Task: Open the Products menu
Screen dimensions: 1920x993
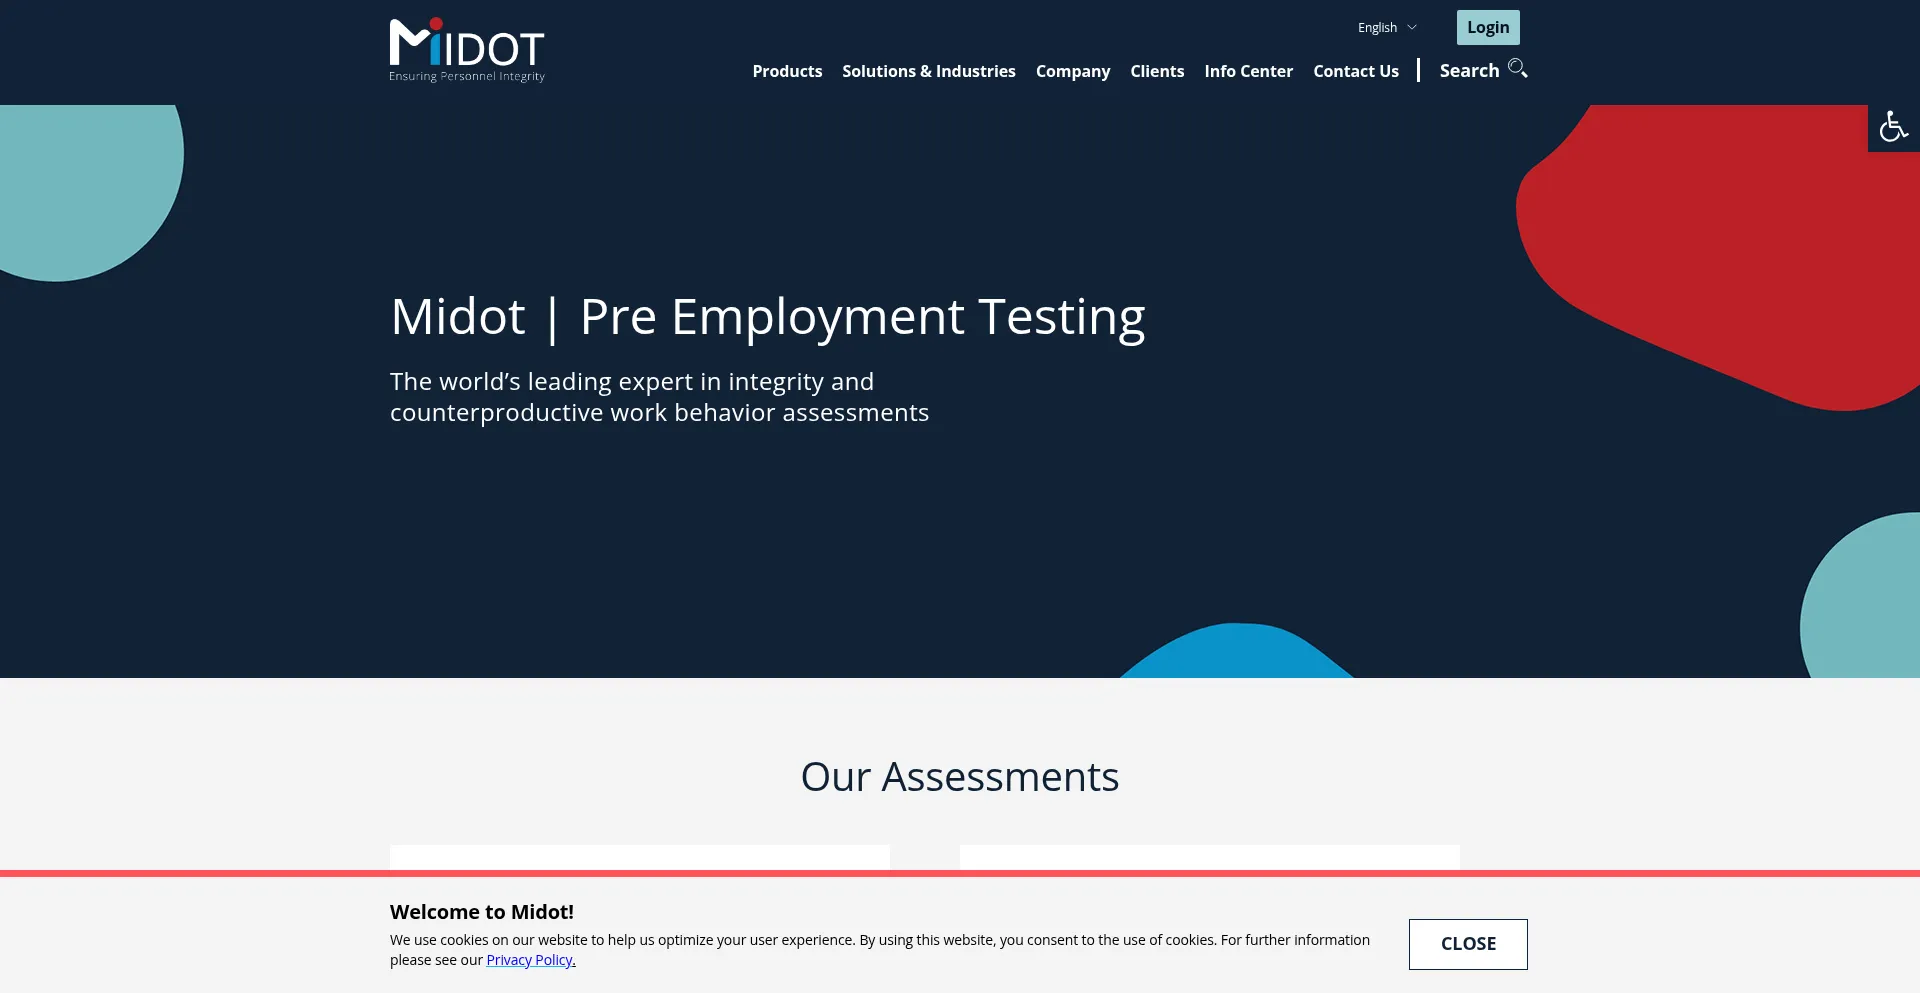Action: click(x=787, y=71)
